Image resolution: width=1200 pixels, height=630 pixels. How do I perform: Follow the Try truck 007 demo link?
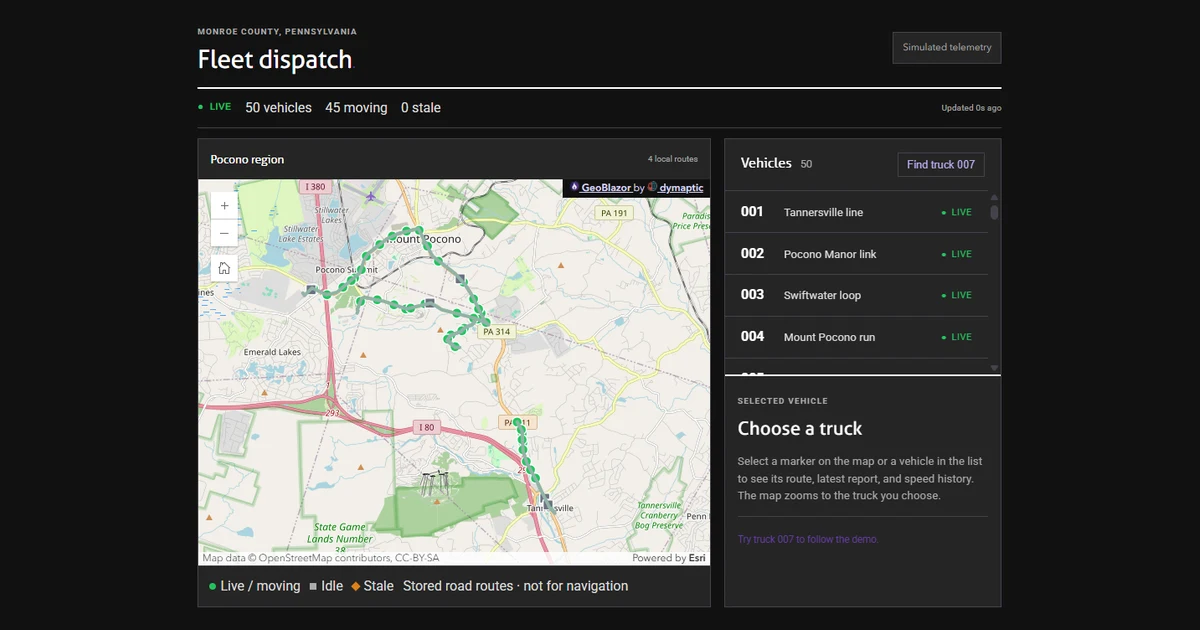pyautogui.click(x=808, y=539)
